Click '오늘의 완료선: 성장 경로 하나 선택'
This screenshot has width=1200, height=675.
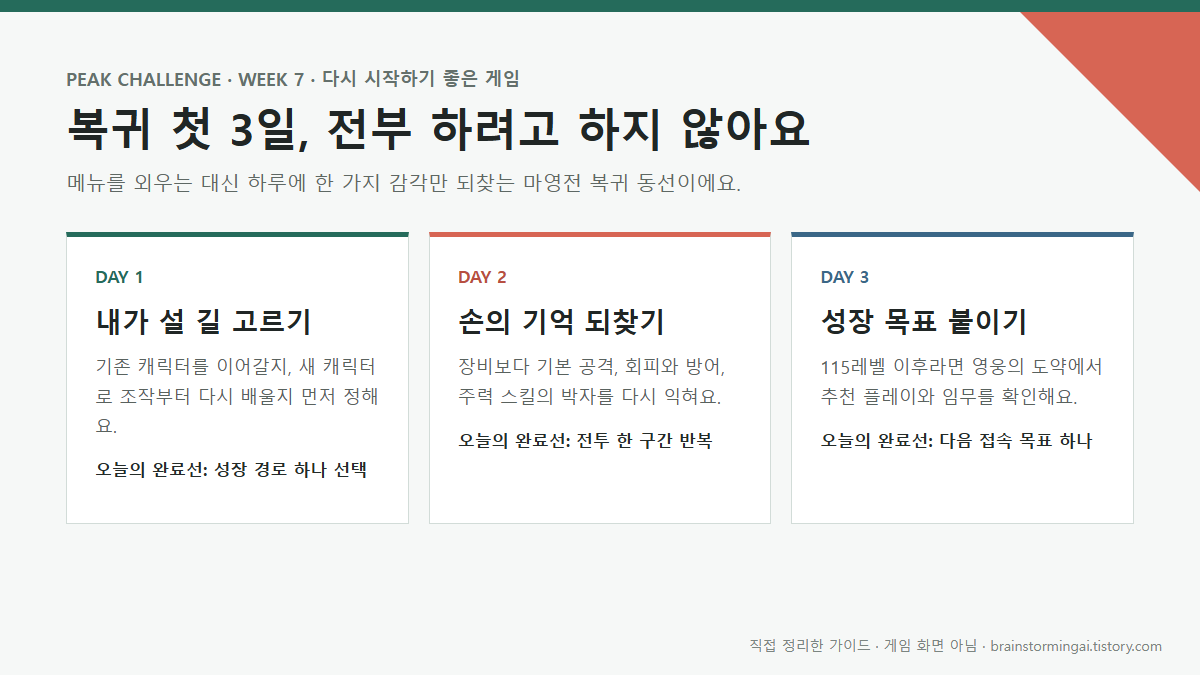pos(232,469)
